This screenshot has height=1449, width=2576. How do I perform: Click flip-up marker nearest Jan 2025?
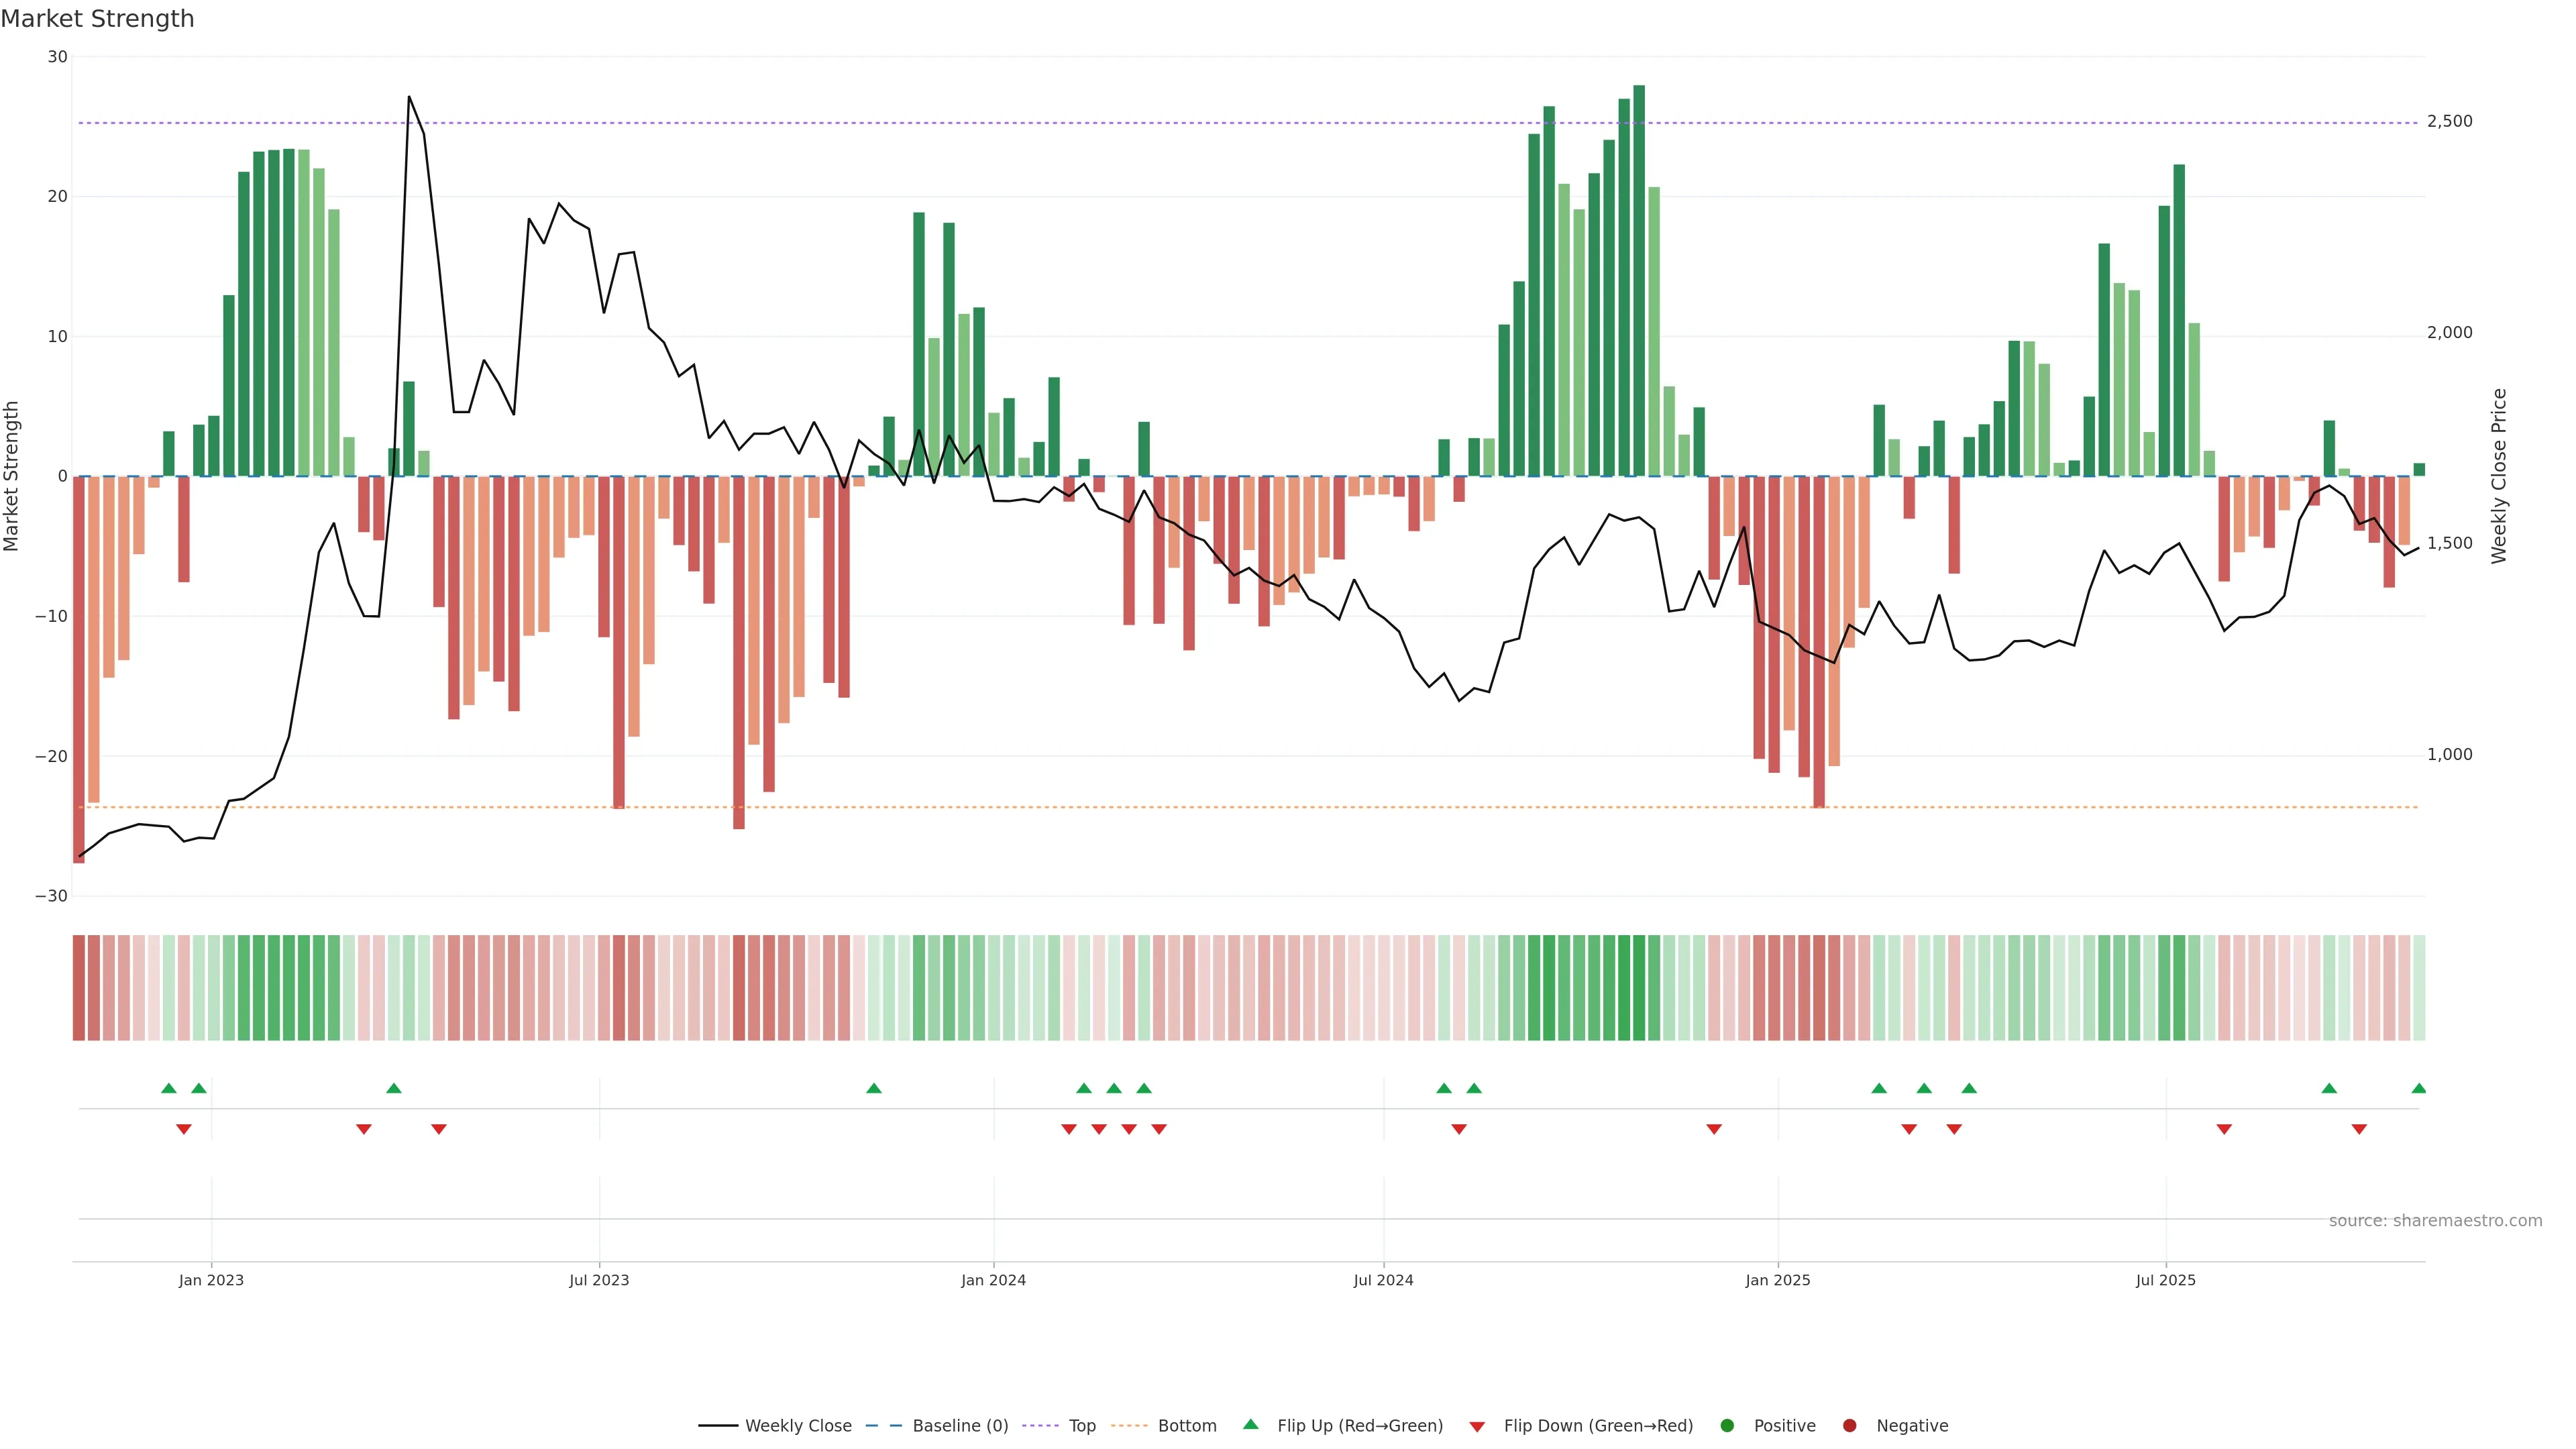pyautogui.click(x=1879, y=1088)
